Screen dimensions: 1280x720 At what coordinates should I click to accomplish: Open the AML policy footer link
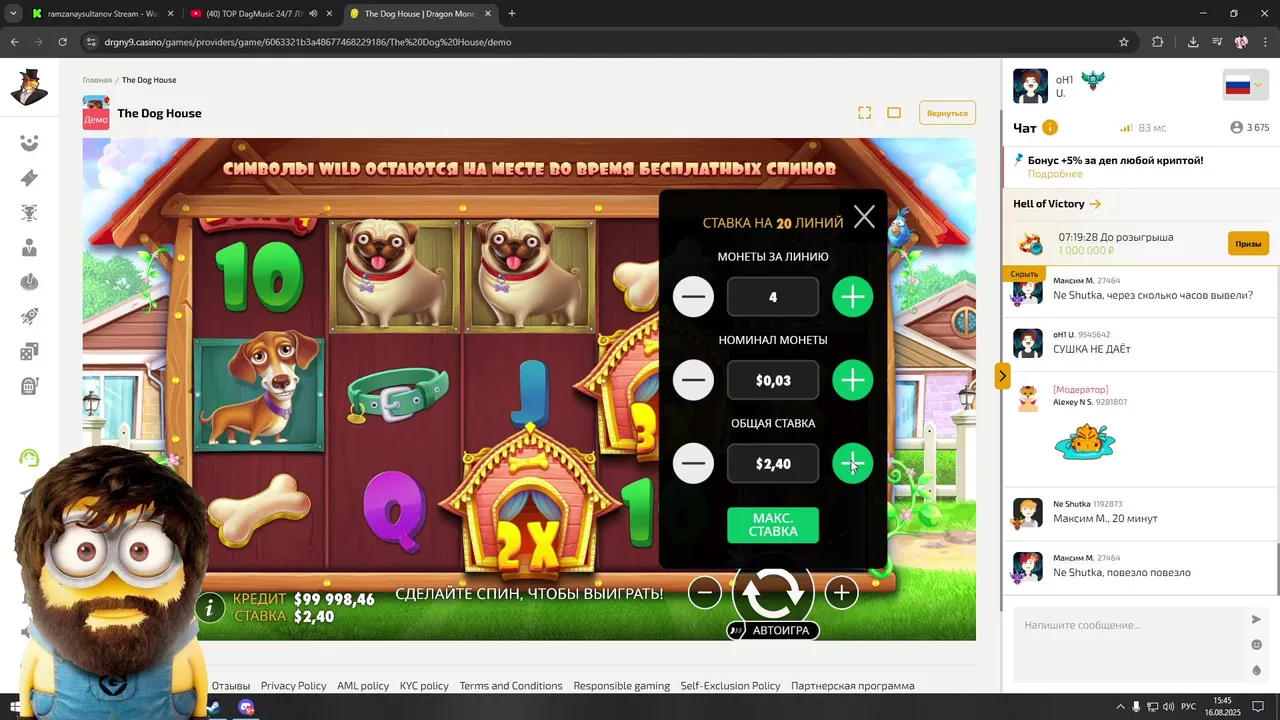tap(363, 686)
